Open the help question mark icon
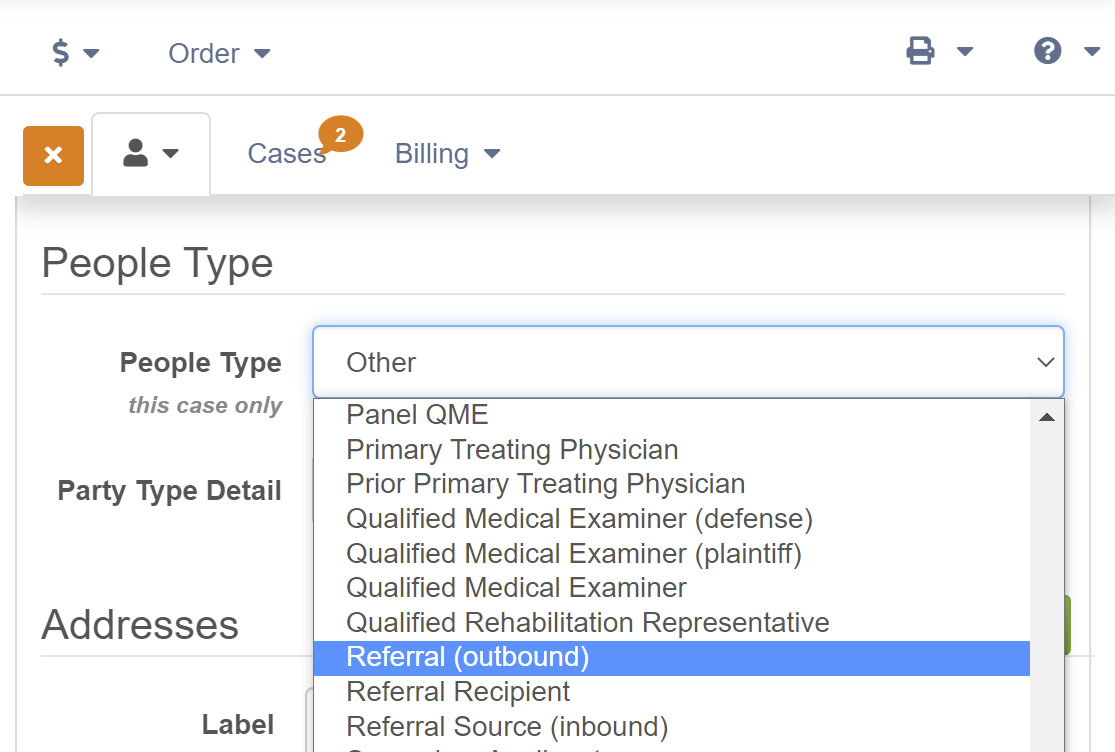Screen dimensions: 1115x752 (1047, 51)
